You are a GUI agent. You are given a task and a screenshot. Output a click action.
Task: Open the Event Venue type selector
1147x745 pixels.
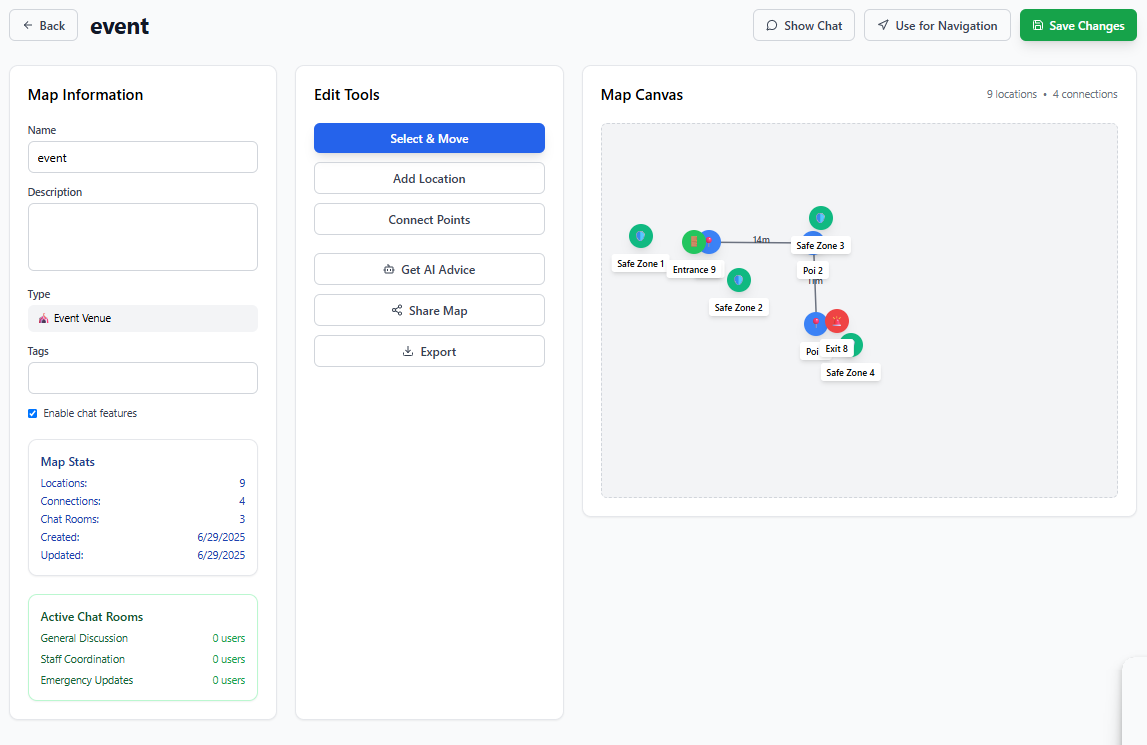(142, 318)
